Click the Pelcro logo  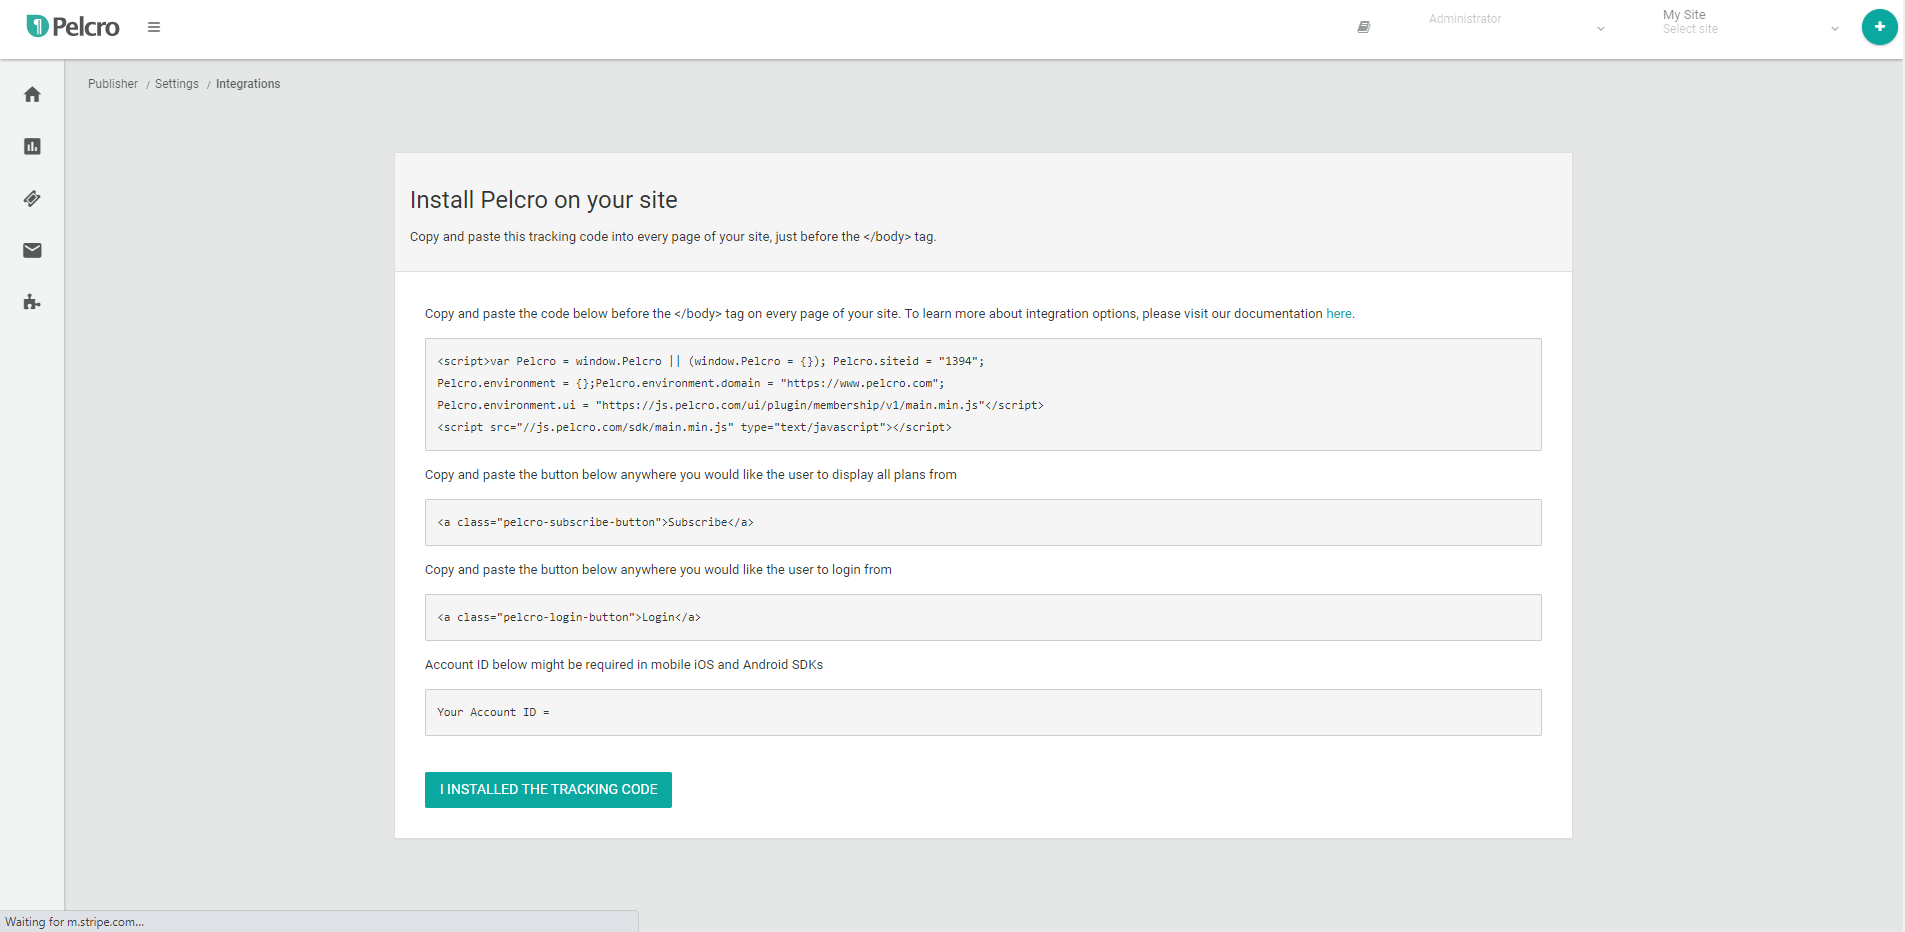(73, 27)
